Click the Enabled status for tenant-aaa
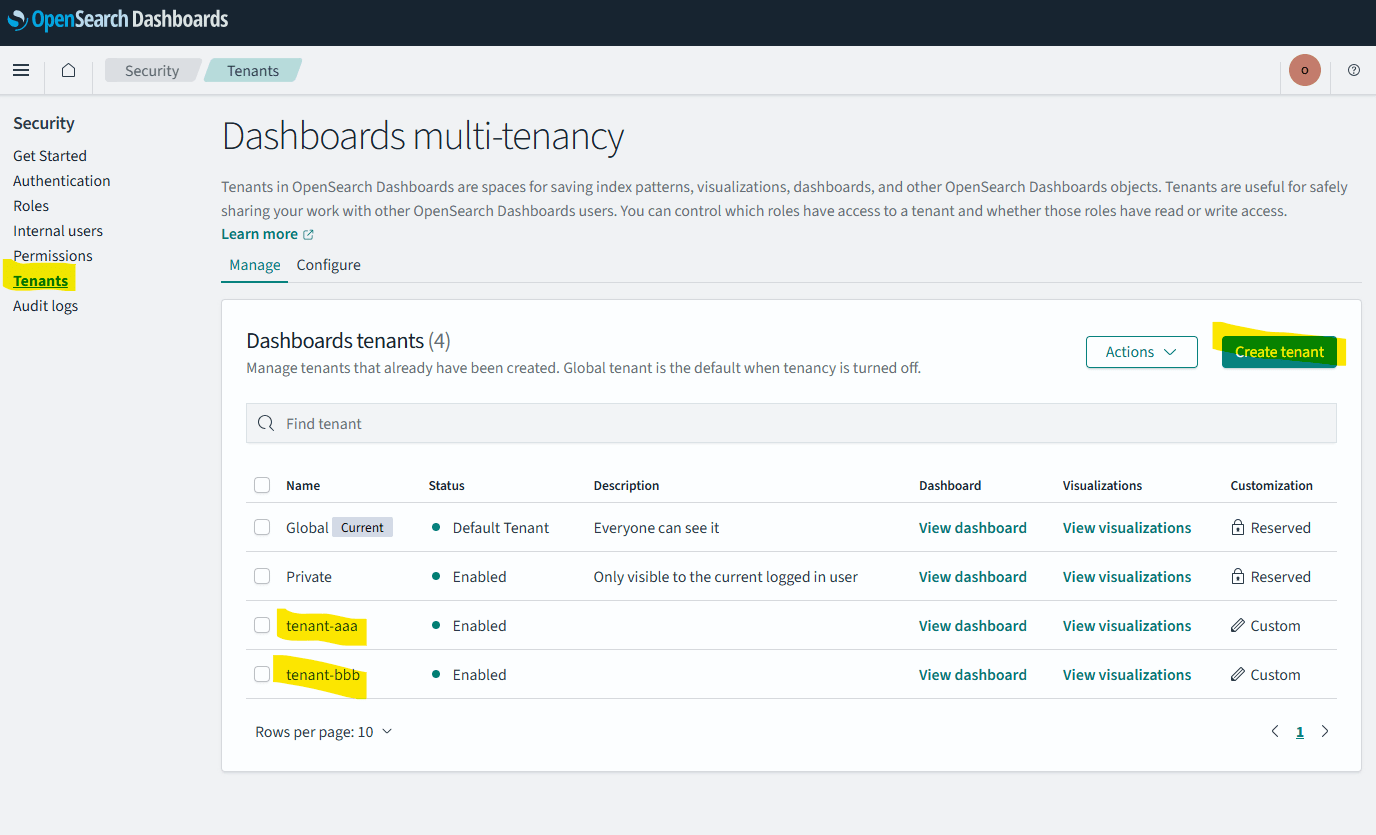 pos(479,626)
